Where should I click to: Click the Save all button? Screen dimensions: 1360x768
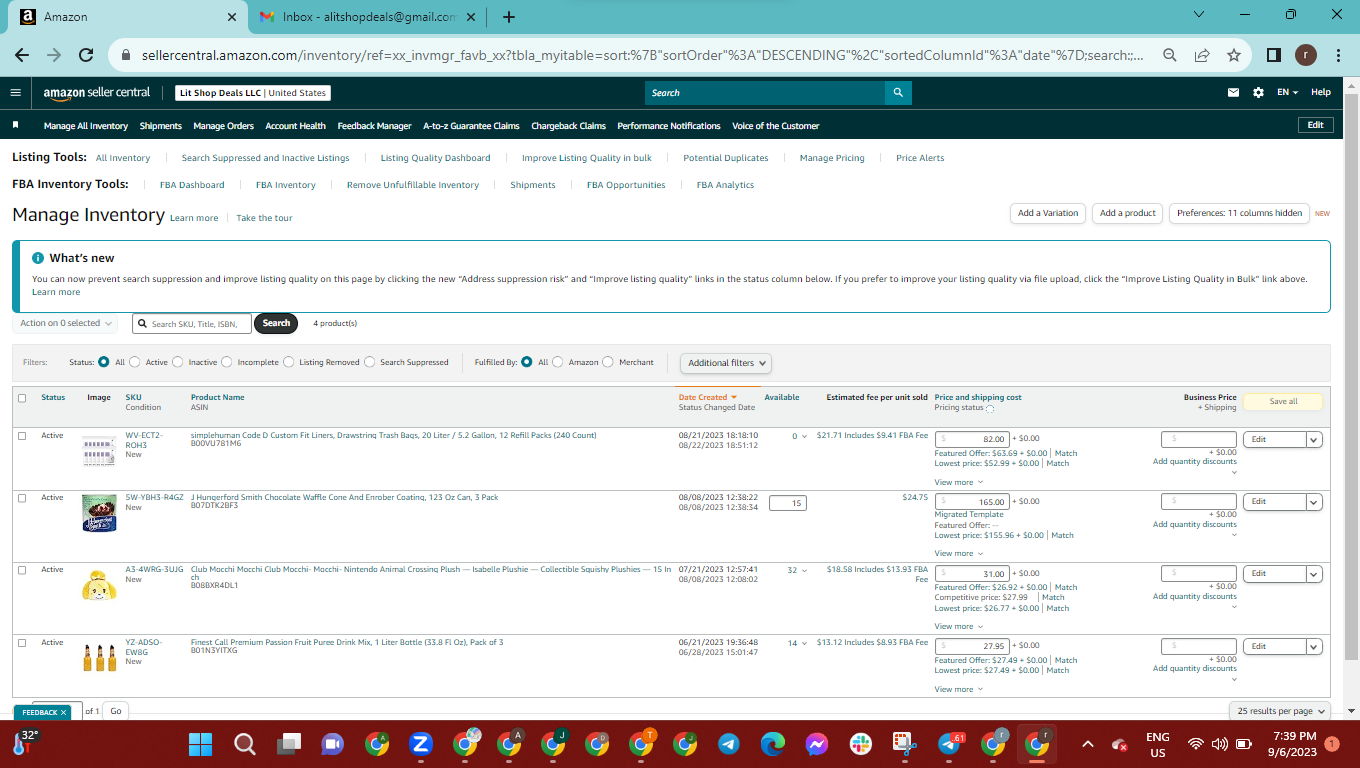(x=1283, y=401)
